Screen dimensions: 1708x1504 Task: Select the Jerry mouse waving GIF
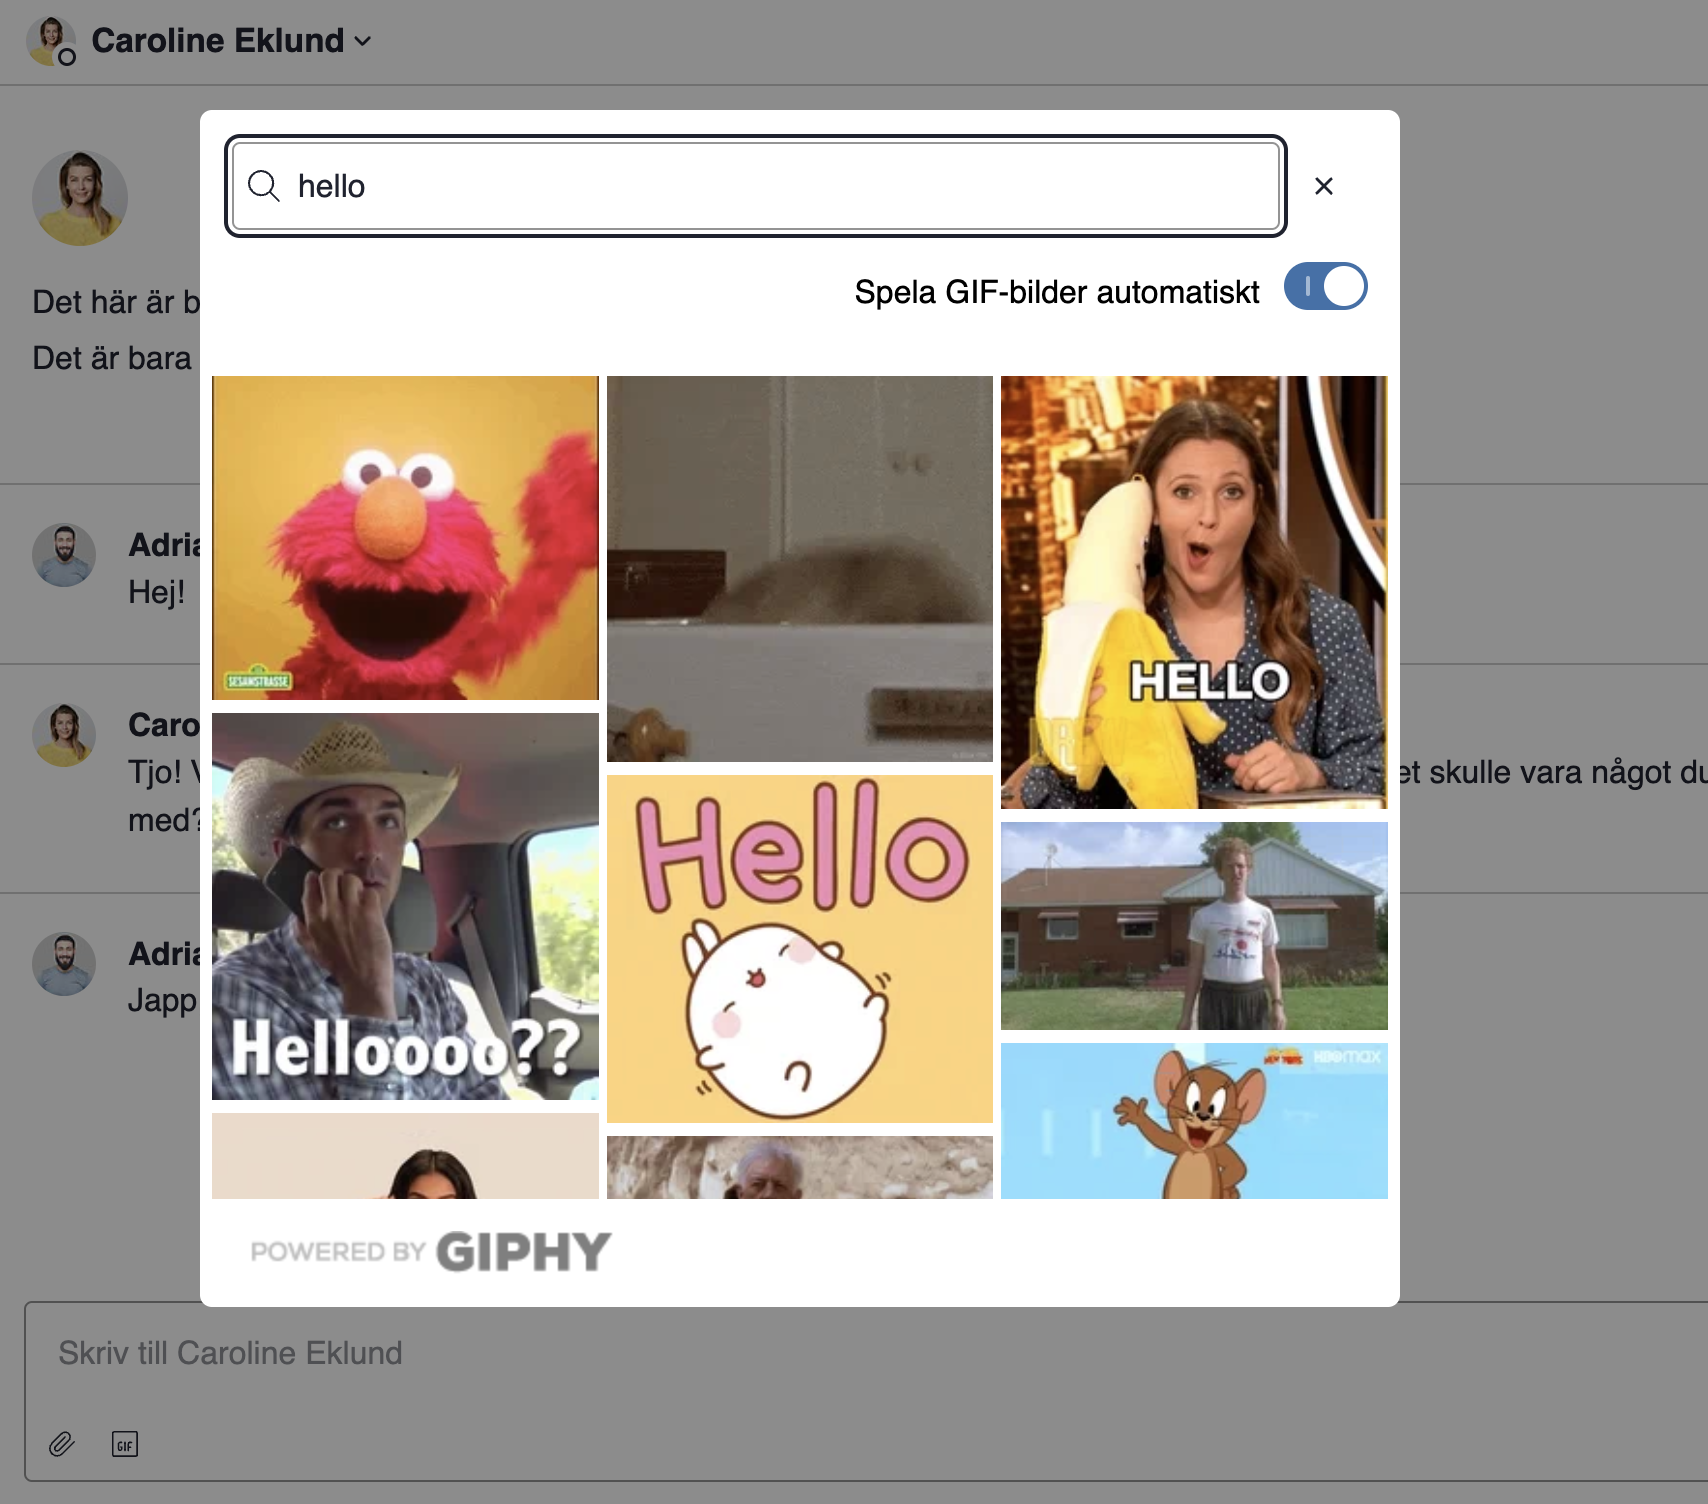(1194, 1121)
